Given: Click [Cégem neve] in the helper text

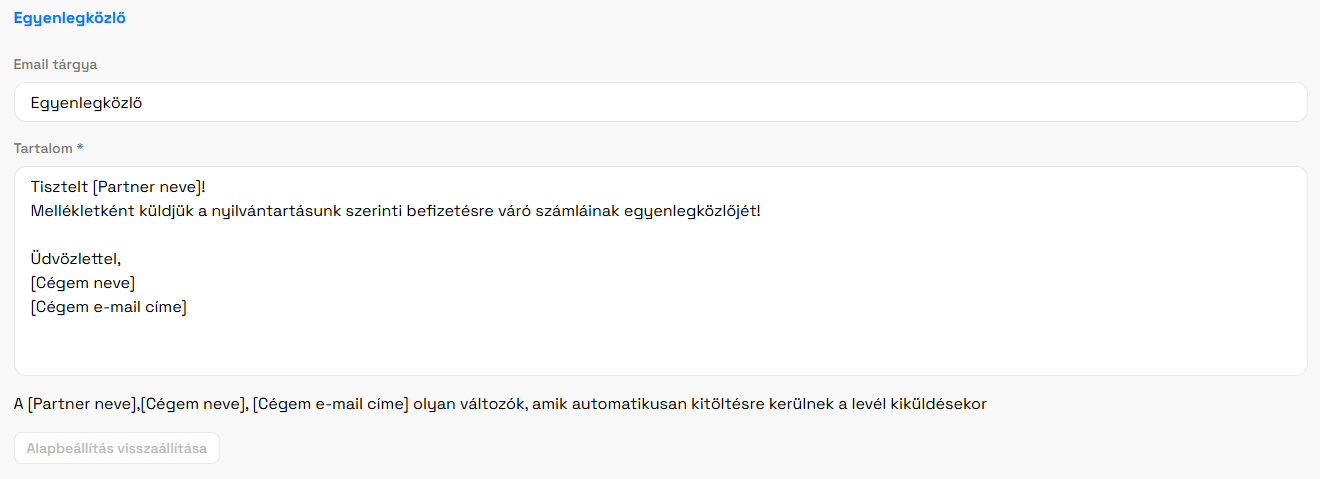Looking at the screenshot, I should 193,404.
